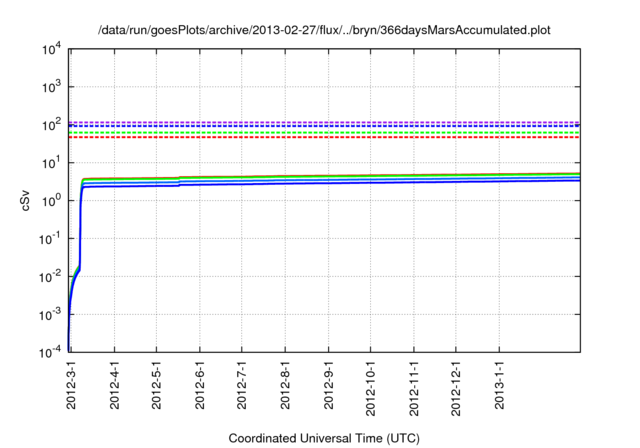Screen dimensions: 640x448
Task: Click the 2012-9-1 date label
Action: tap(329, 385)
